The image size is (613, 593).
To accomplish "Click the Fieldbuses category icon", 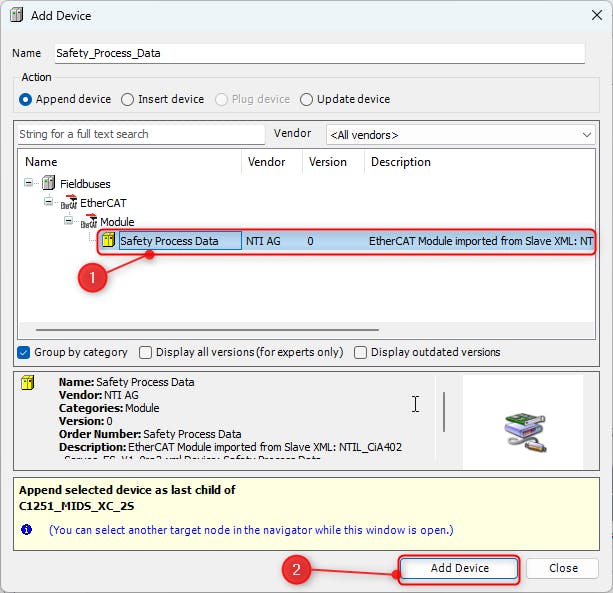I will click(x=48, y=183).
